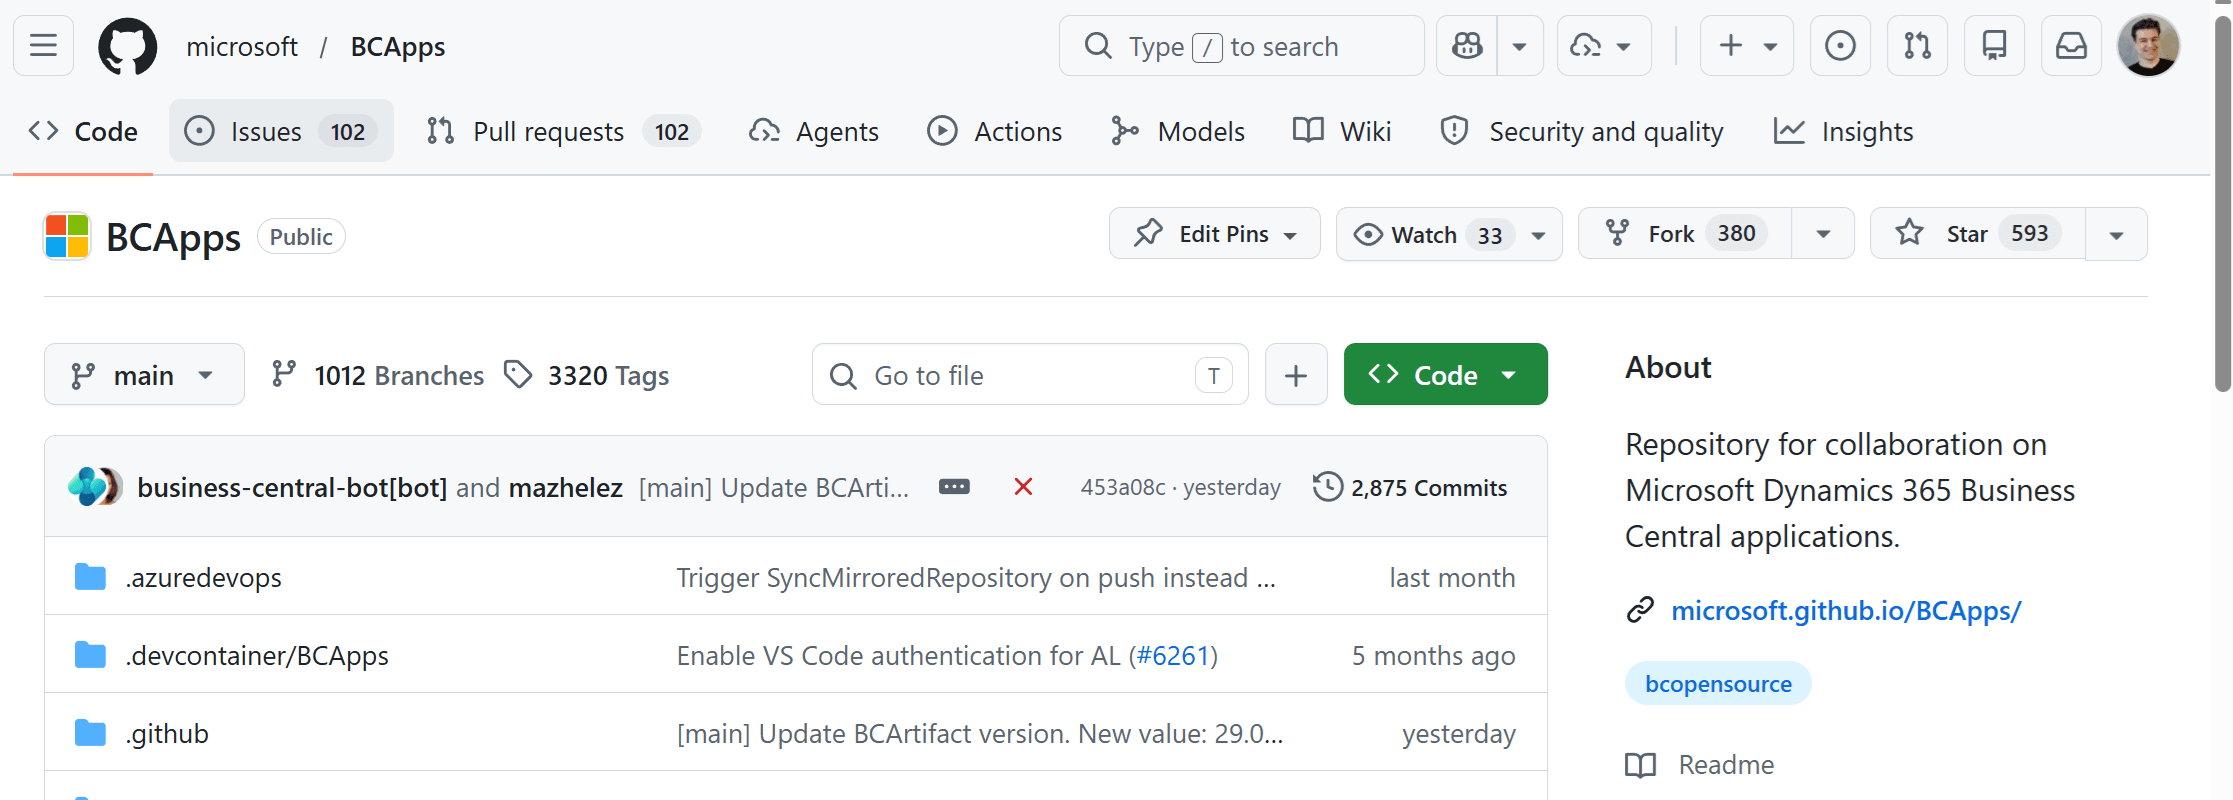2233x800 pixels.
Task: Click the BCApps breadcrumb link in header
Action: [398, 47]
